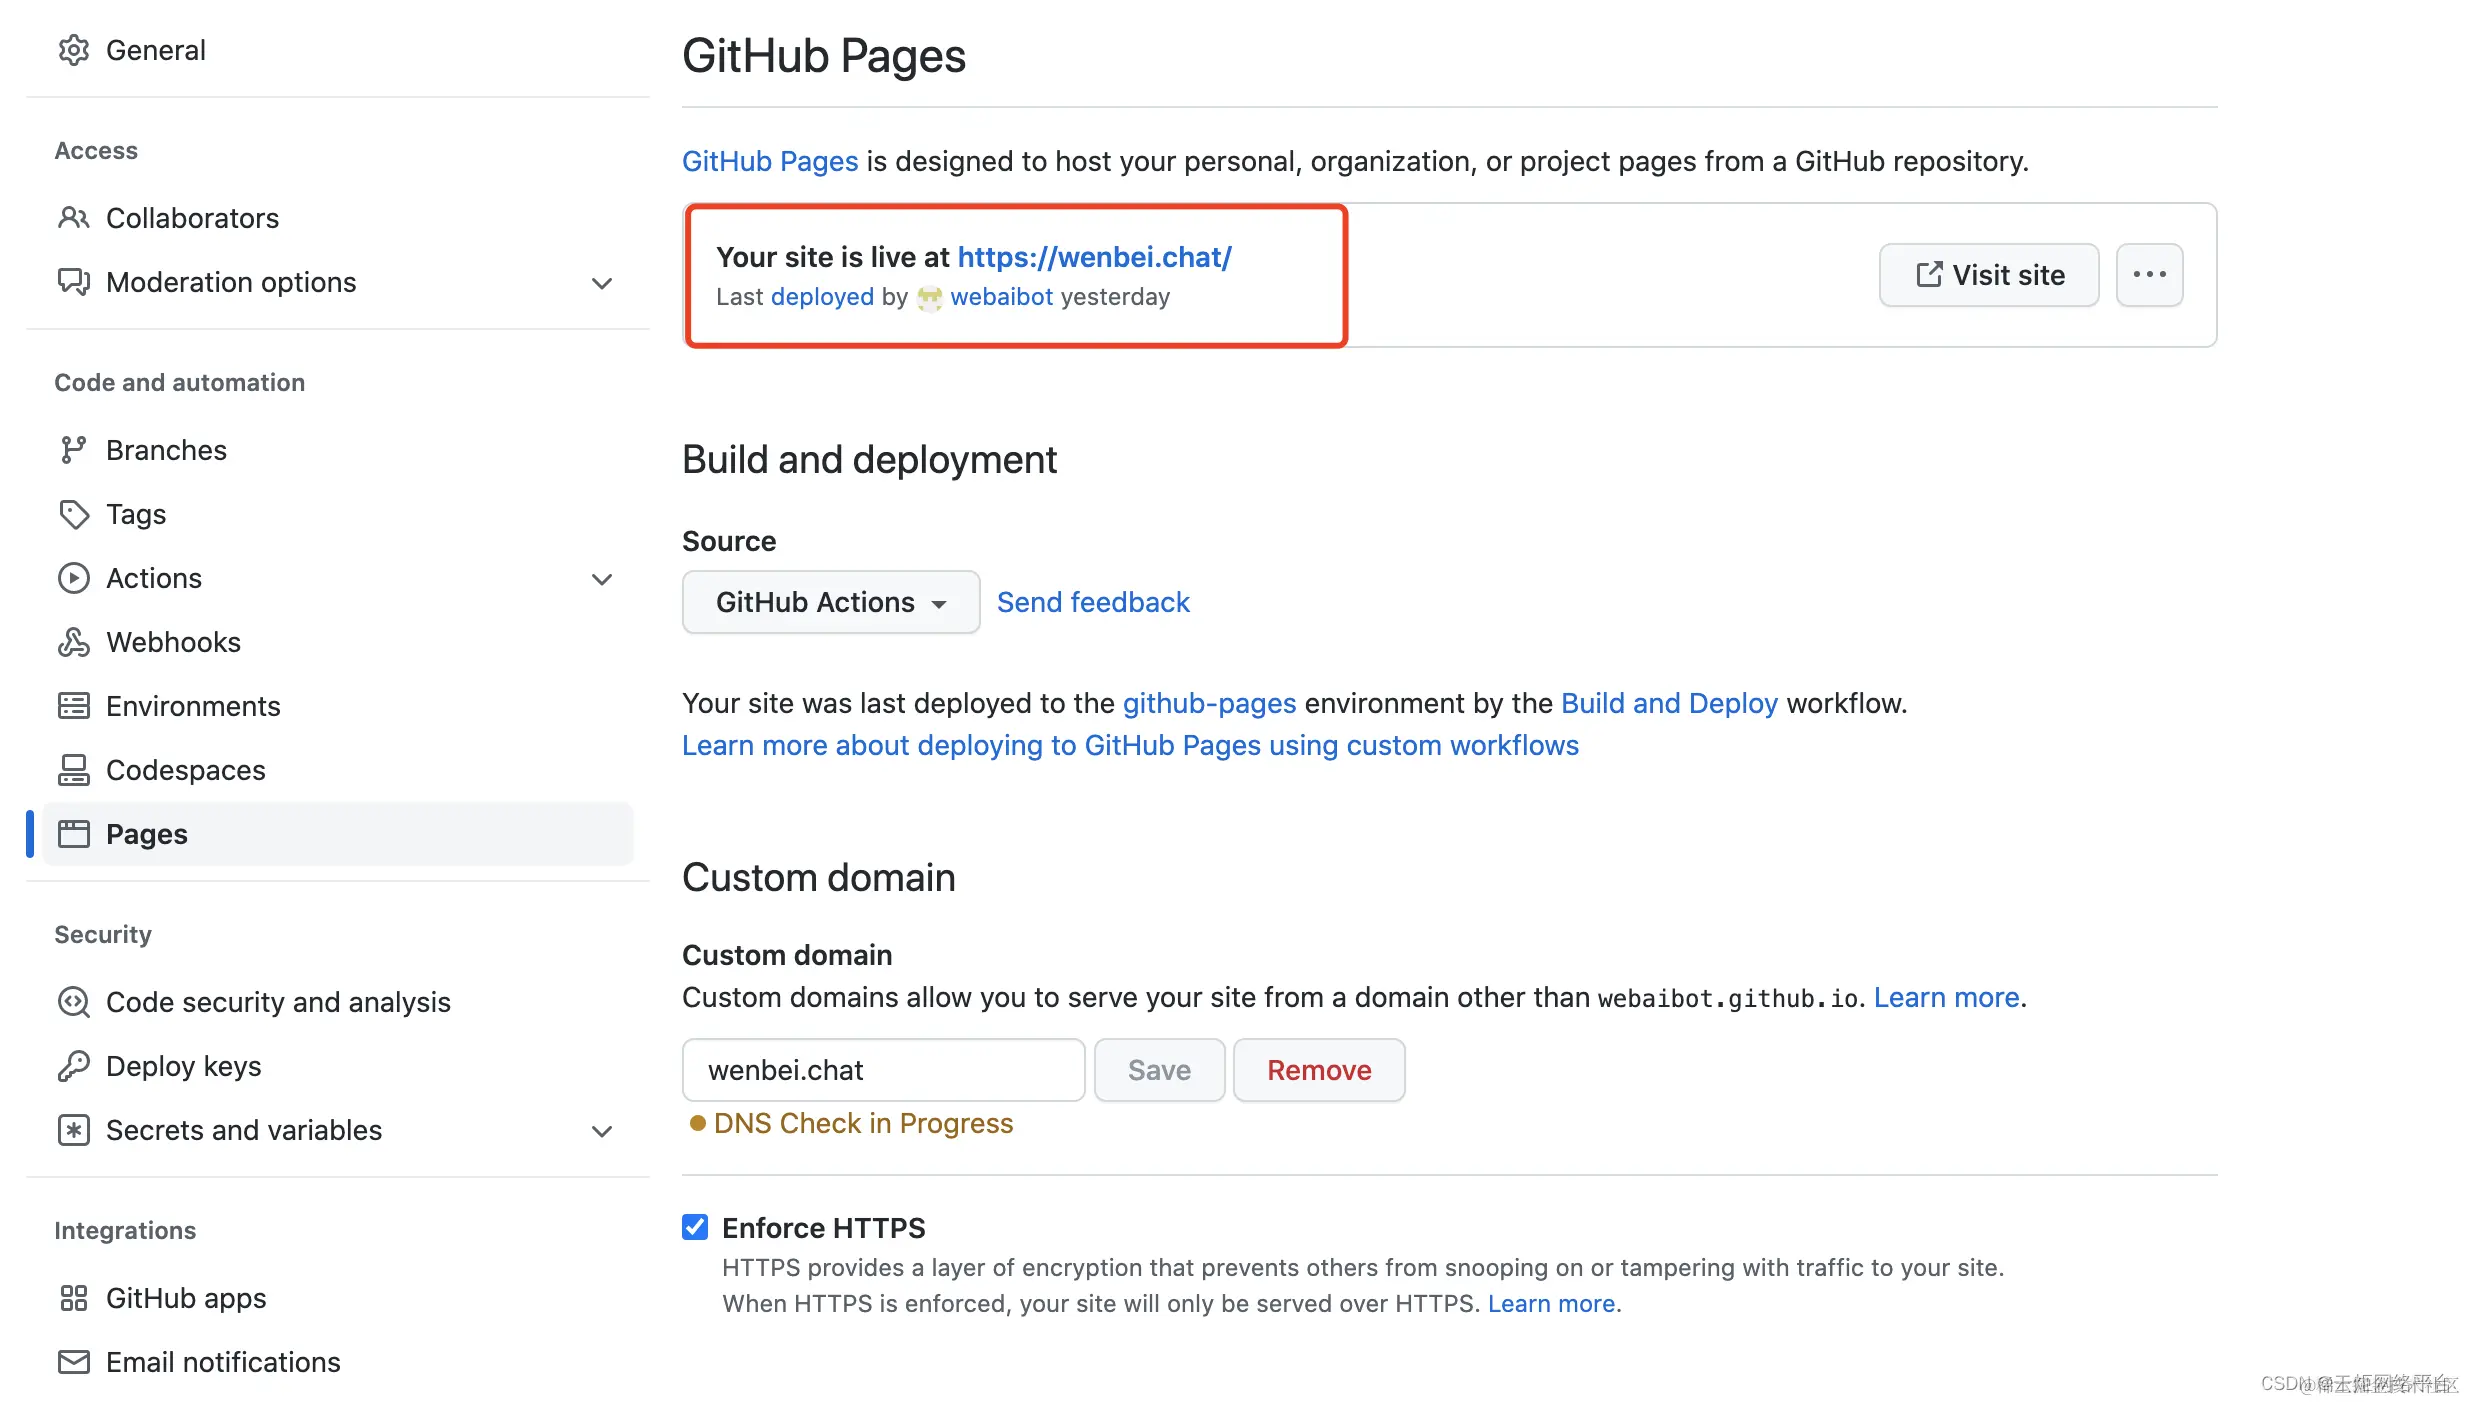Click the Email notifications envelope icon
The width and height of the screenshot is (2466, 1402).
coord(73,1362)
